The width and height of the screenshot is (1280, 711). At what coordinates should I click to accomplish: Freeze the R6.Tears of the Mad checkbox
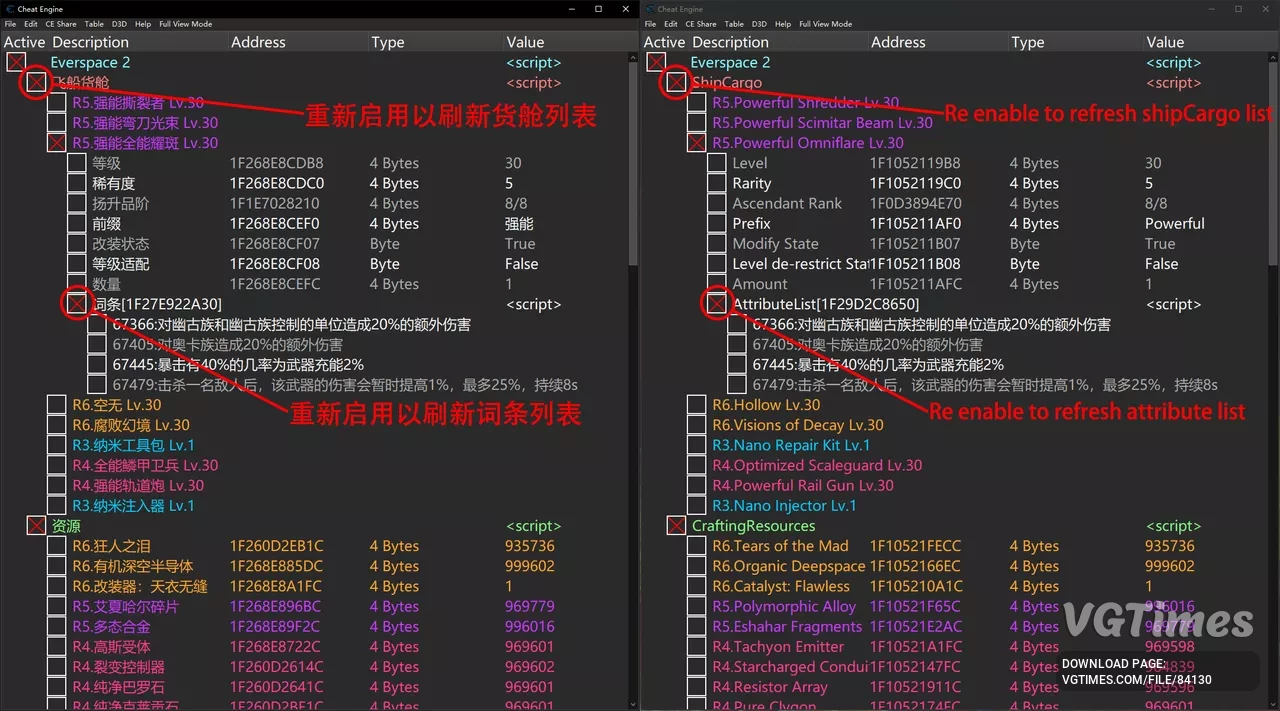point(696,546)
